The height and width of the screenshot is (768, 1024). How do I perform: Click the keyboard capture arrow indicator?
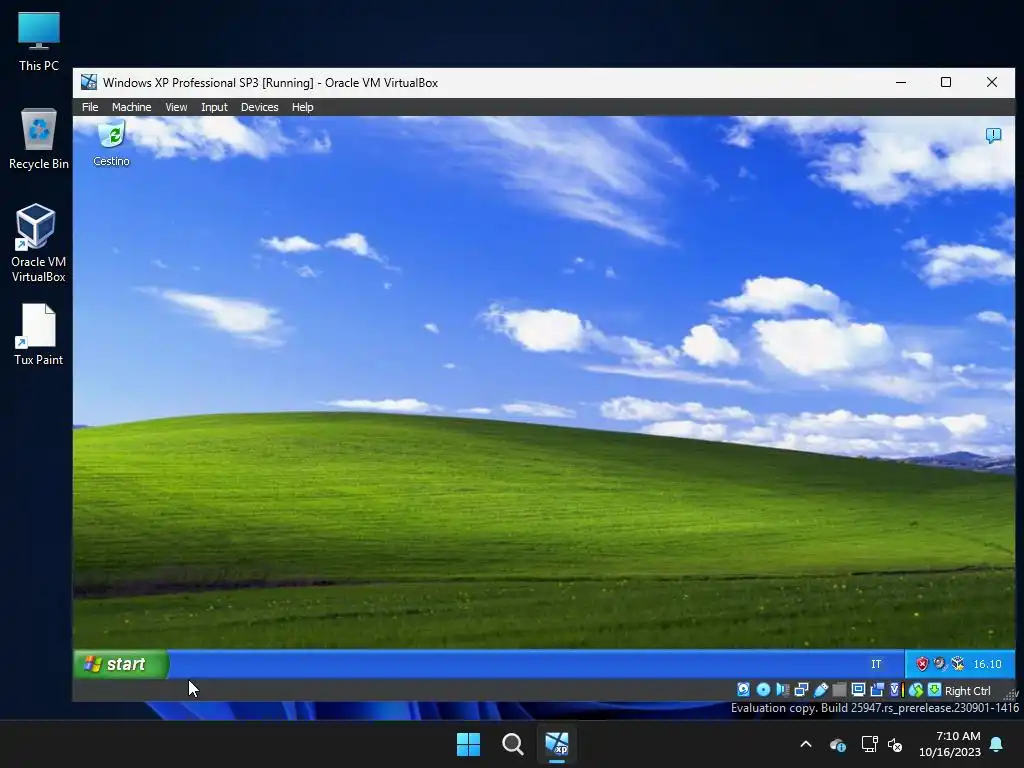point(935,690)
